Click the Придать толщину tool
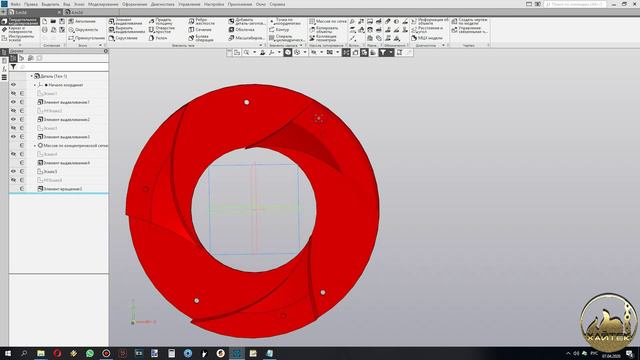 coord(160,21)
